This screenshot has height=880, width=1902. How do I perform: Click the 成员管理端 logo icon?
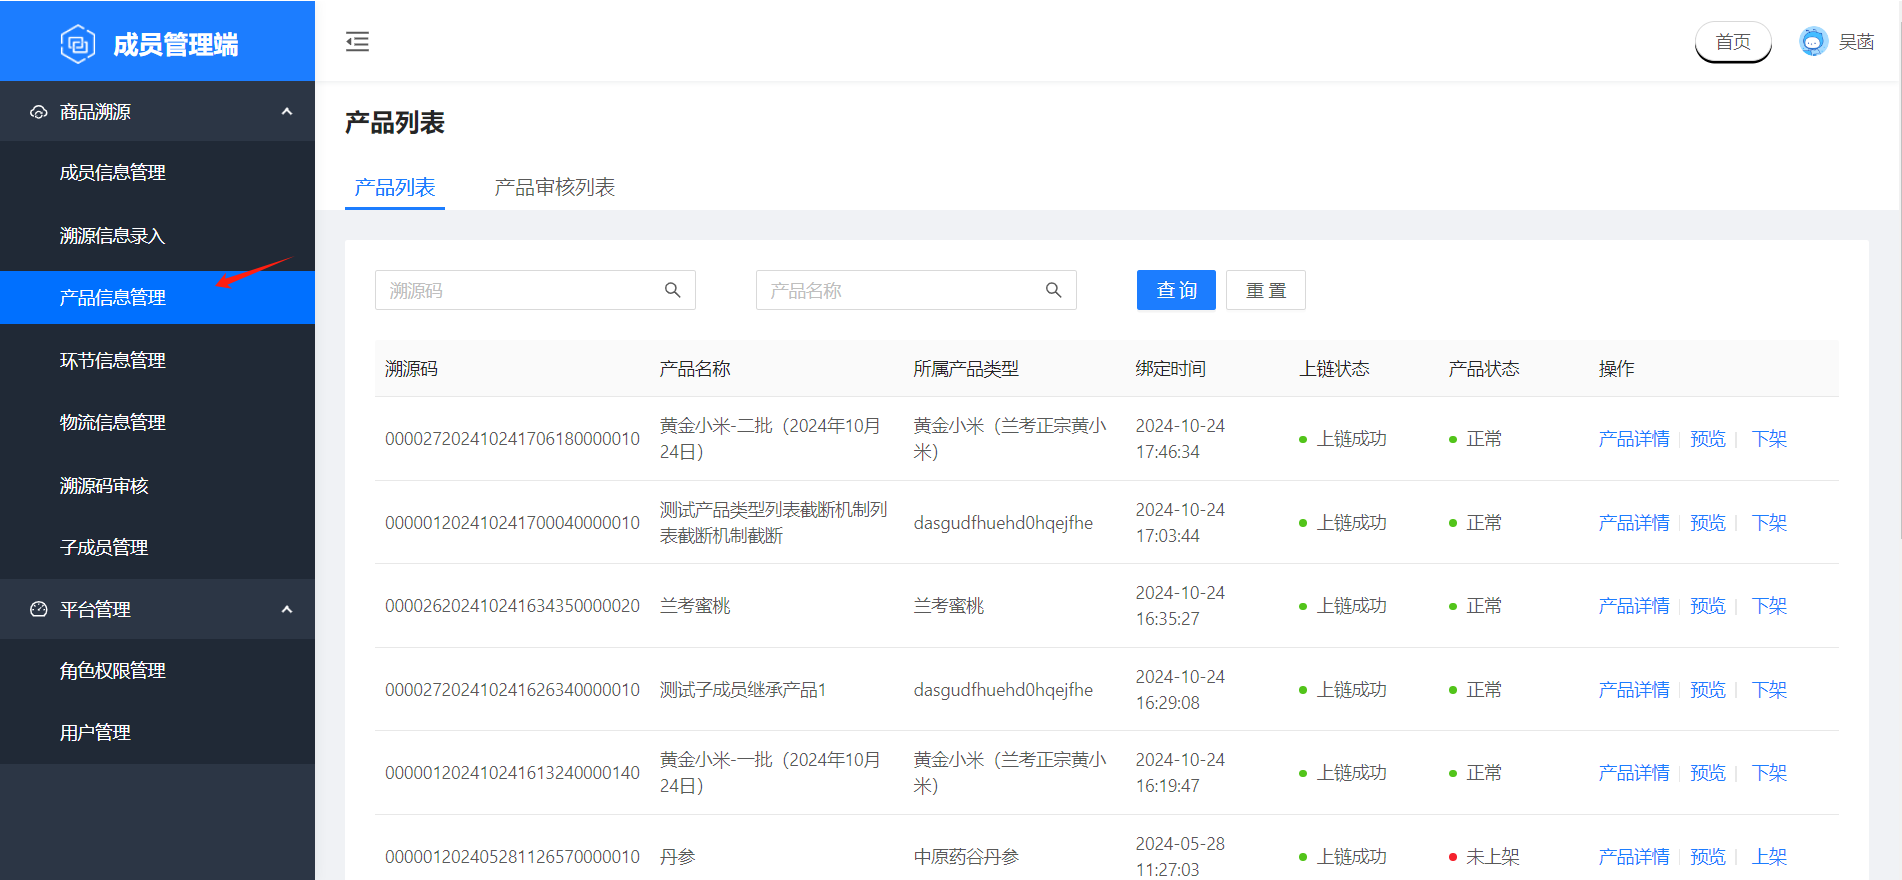78,44
